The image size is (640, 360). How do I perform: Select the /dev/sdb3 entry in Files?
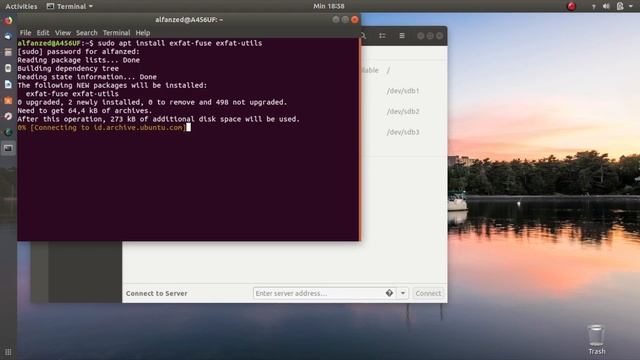403,132
